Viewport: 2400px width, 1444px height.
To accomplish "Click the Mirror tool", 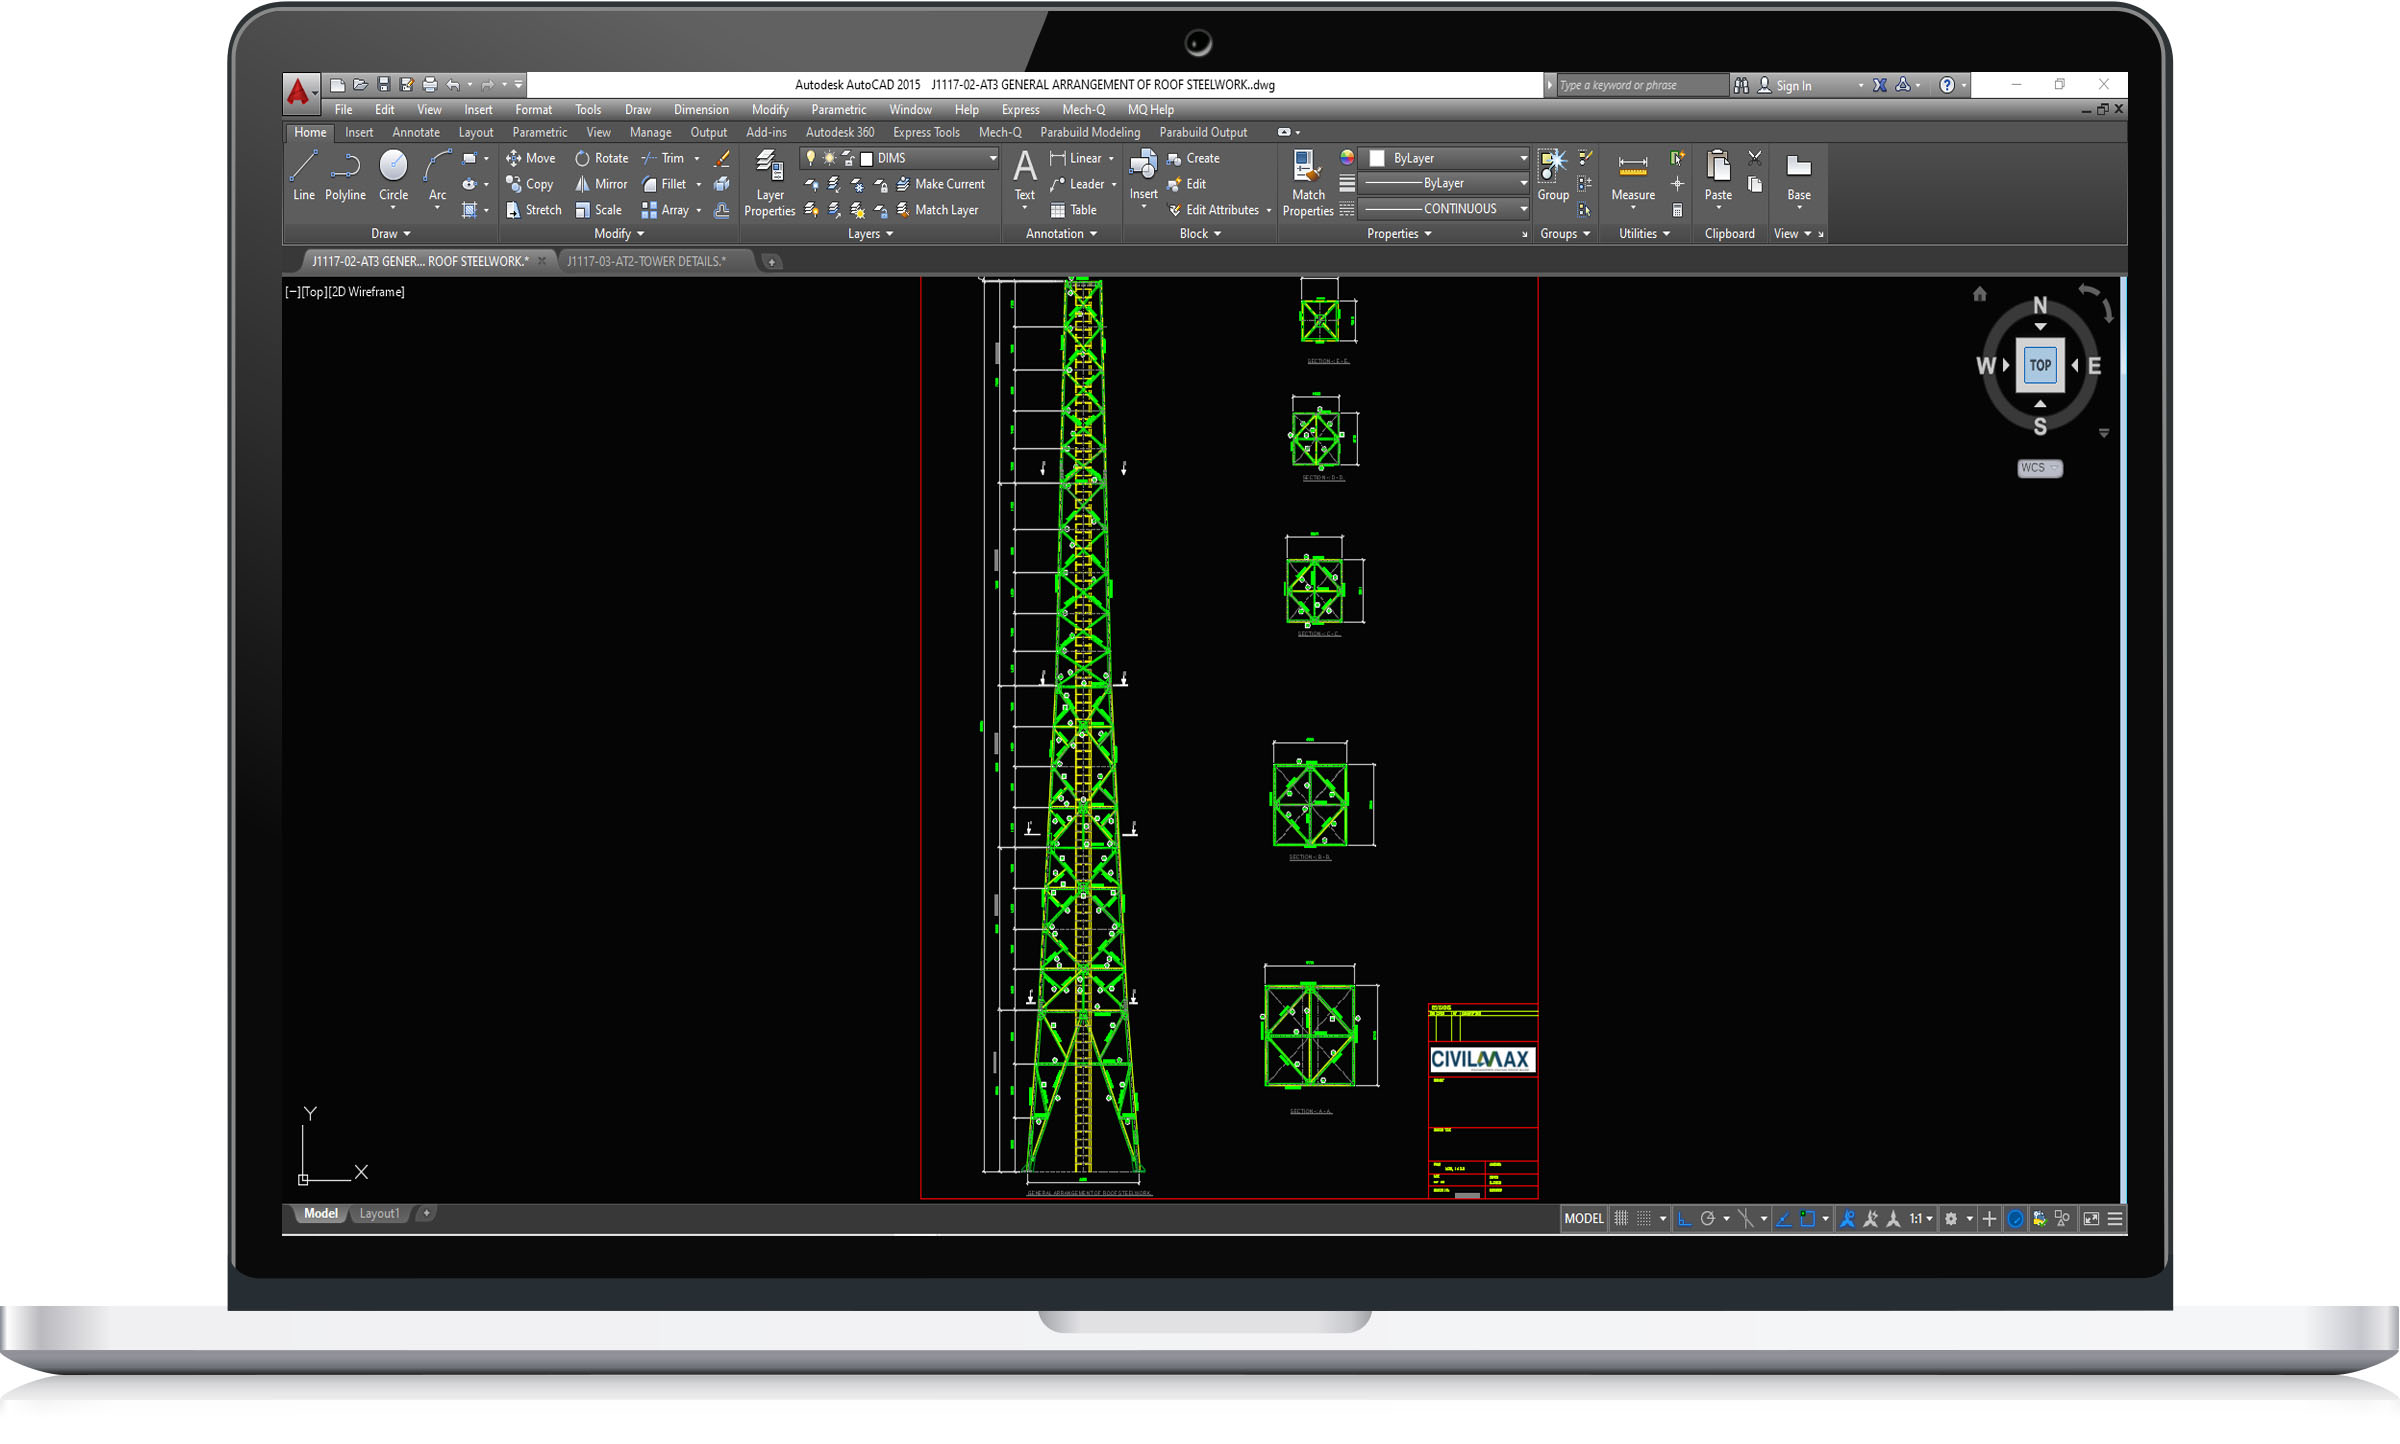I will 601,184.
